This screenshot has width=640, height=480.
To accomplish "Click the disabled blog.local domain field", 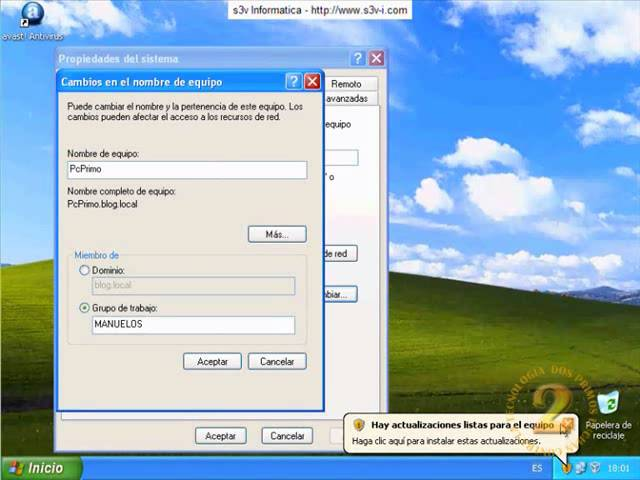I will (x=193, y=286).
